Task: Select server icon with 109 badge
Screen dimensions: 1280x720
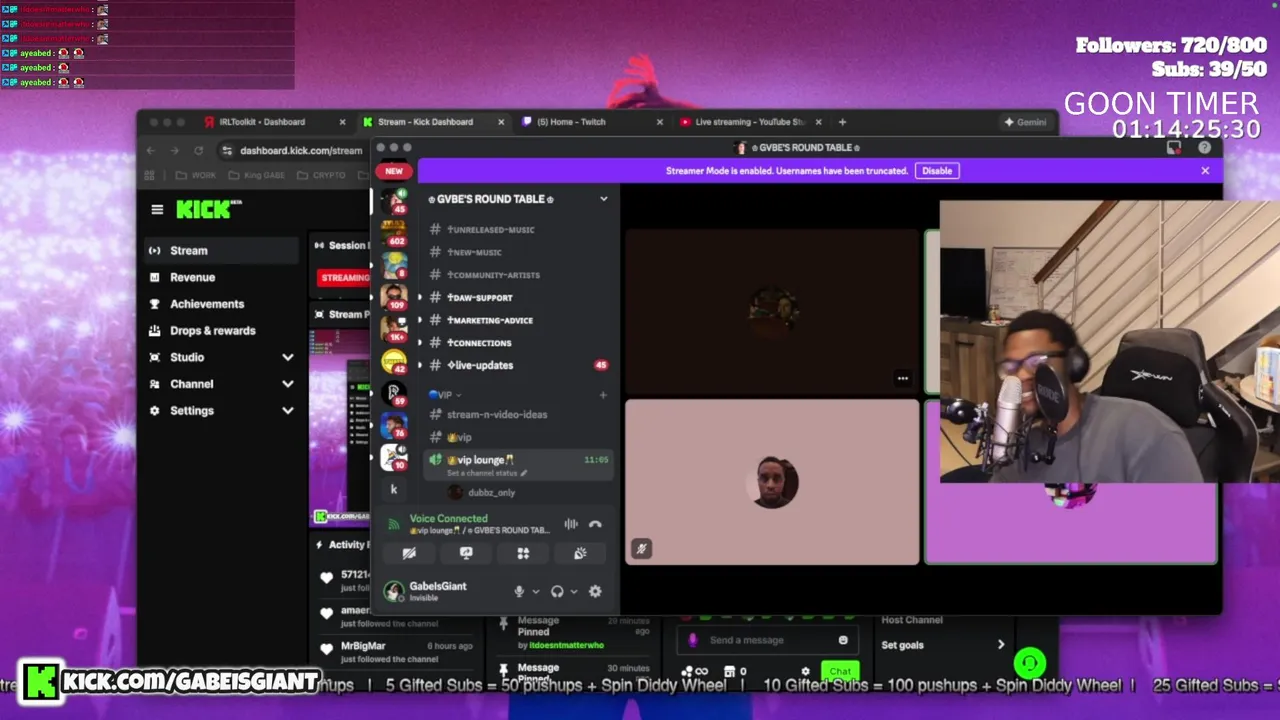Action: [x=394, y=297]
